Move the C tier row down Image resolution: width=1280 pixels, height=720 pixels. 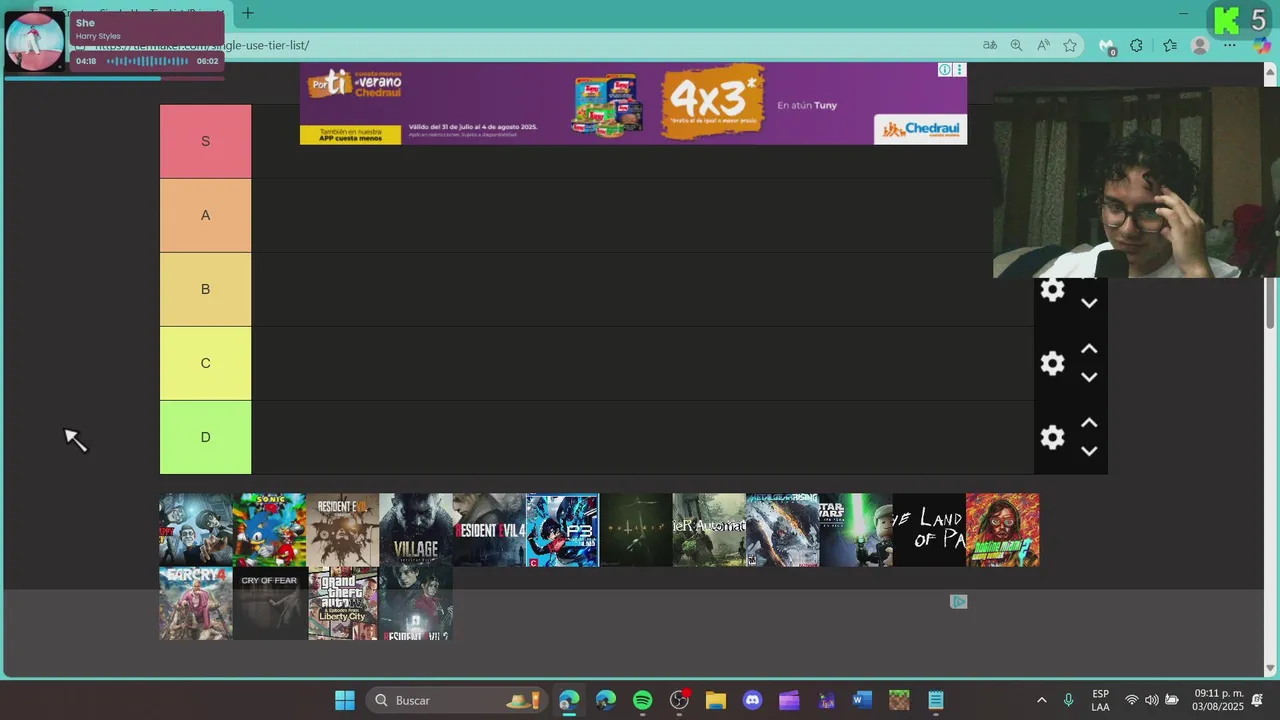click(x=1089, y=377)
